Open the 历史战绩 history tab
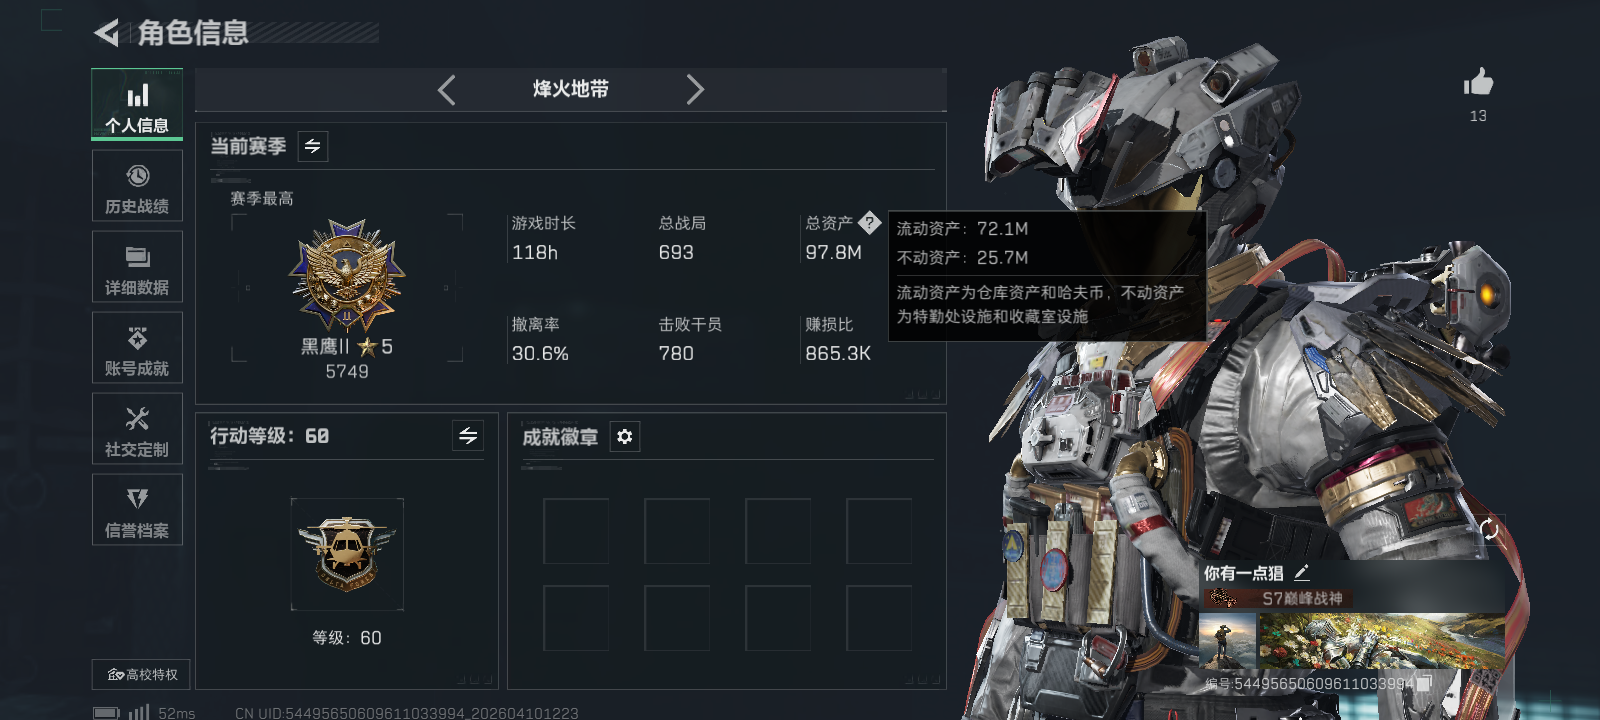Viewport: 1600px width, 720px height. [x=137, y=186]
